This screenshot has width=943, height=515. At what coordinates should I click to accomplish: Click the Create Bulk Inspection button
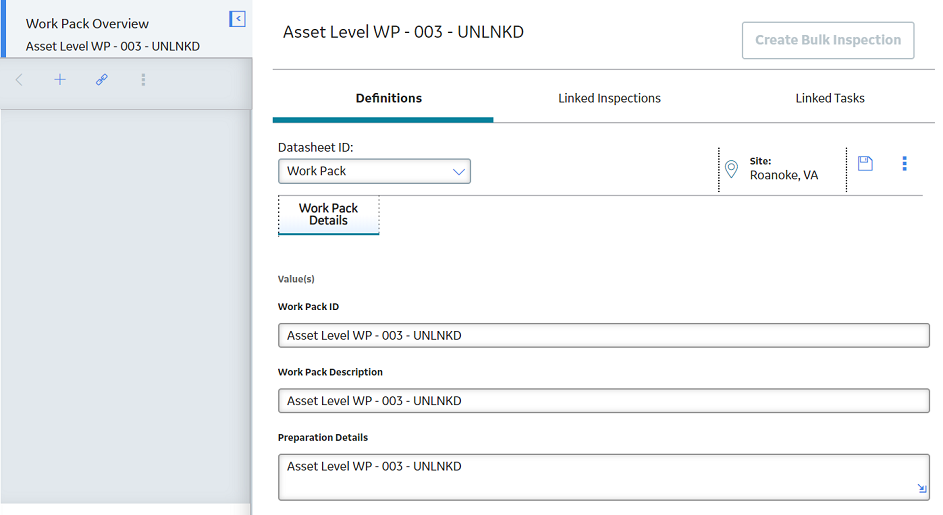point(828,40)
